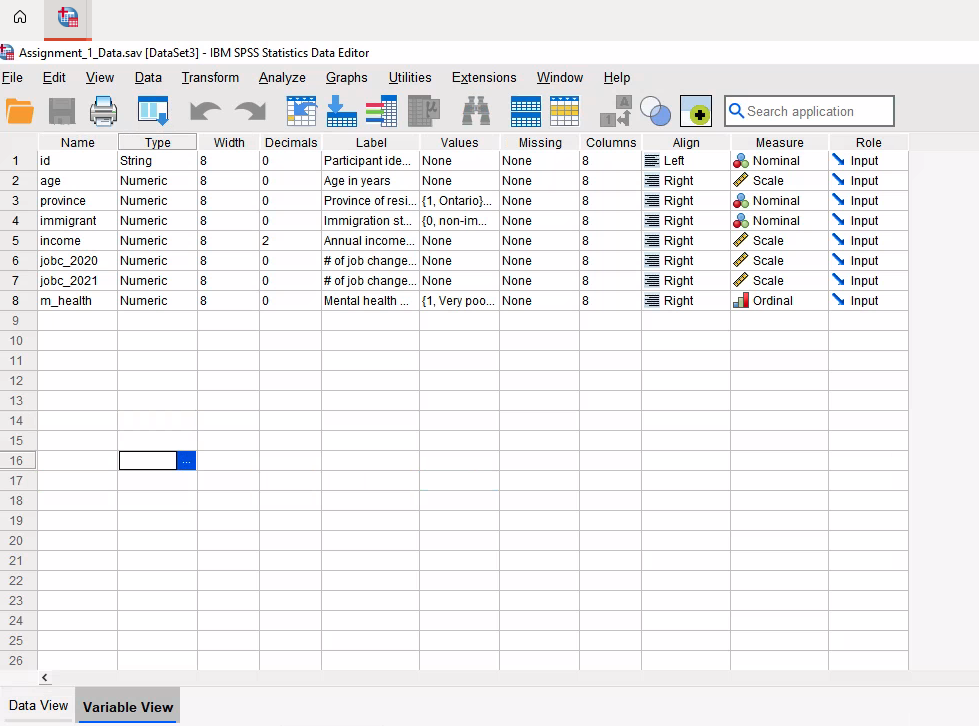The width and height of the screenshot is (979, 726).
Task: Click the ellipsis button in the selected Type cell
Action: 186,460
